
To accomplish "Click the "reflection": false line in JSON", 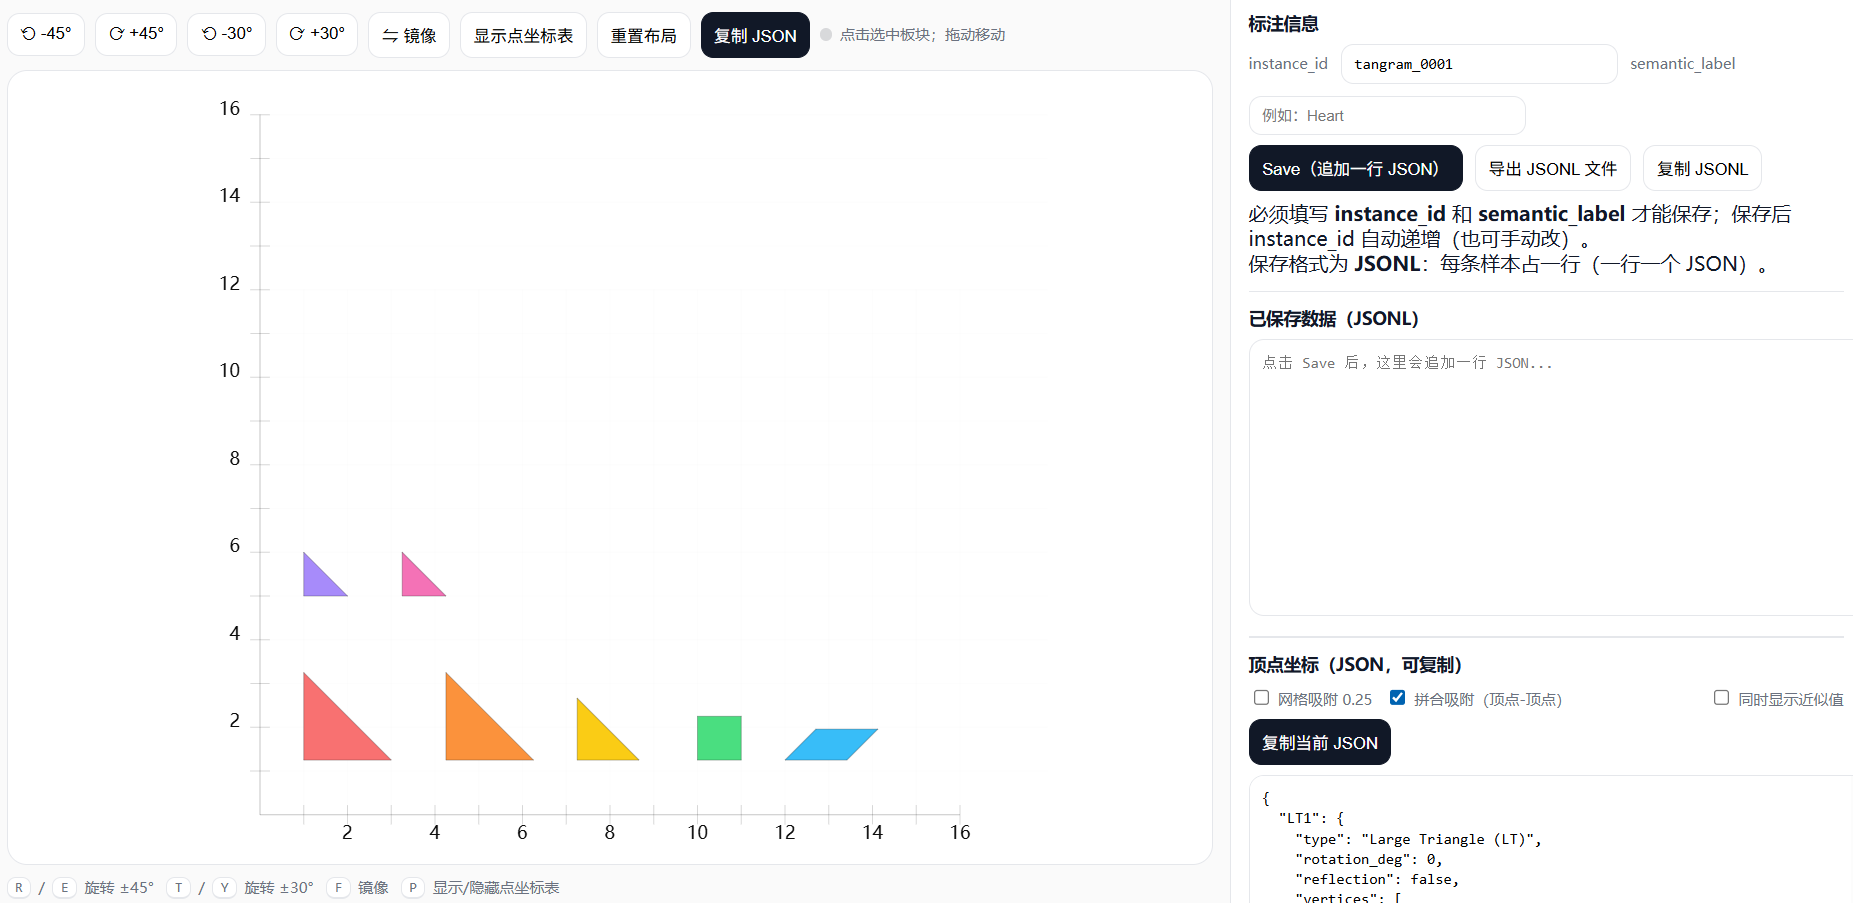I will [1377, 879].
